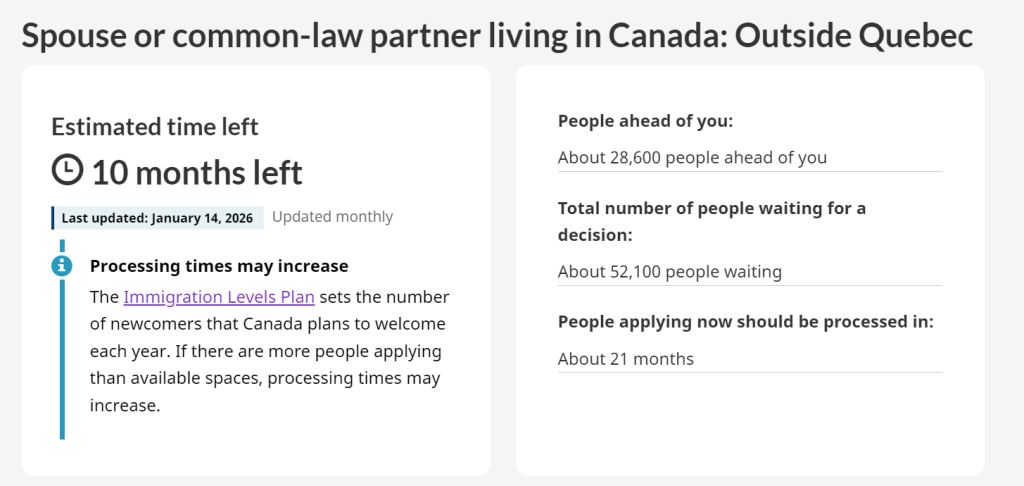Click the Last updated January 14, 2026 badge
The width and height of the screenshot is (1024, 486).
point(158,217)
